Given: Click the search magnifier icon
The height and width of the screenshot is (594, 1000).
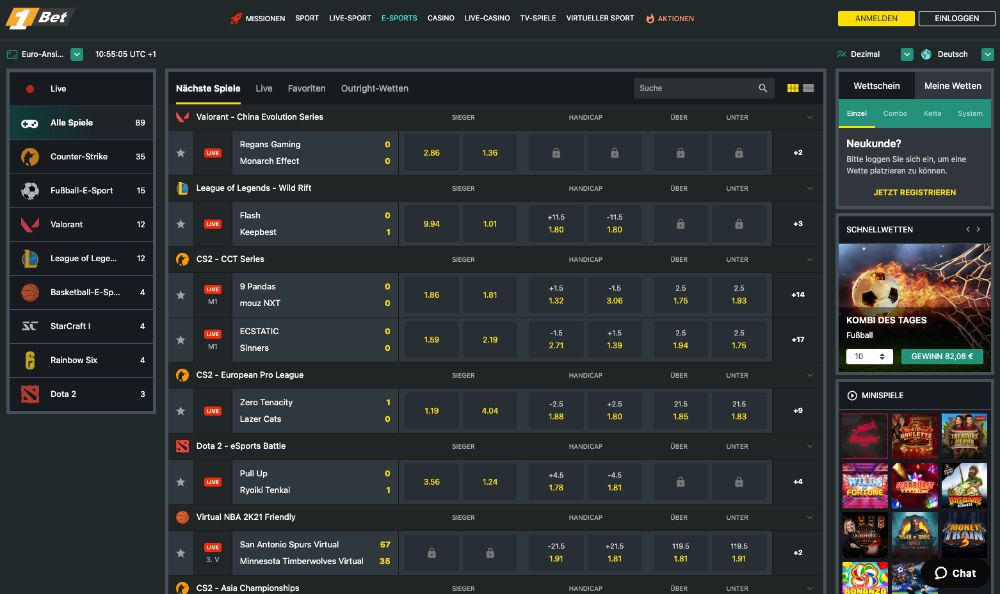Looking at the screenshot, I should (762, 88).
